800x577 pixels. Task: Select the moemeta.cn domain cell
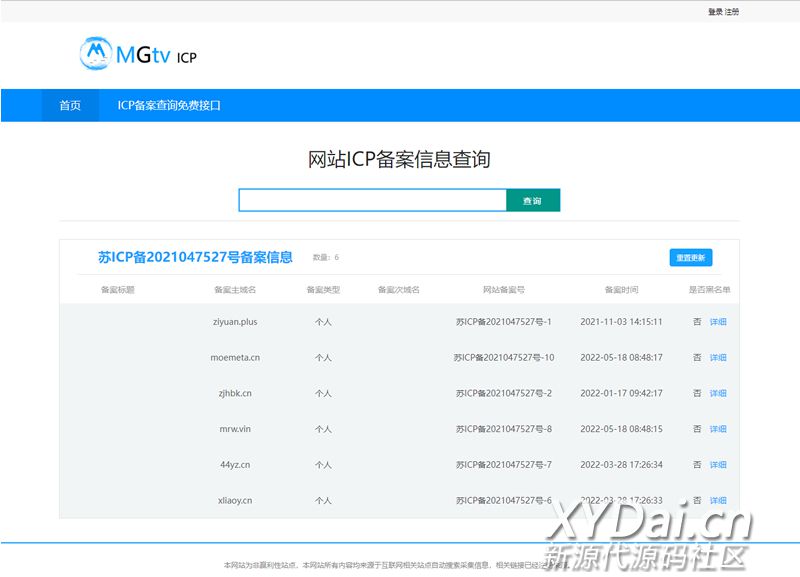235,358
